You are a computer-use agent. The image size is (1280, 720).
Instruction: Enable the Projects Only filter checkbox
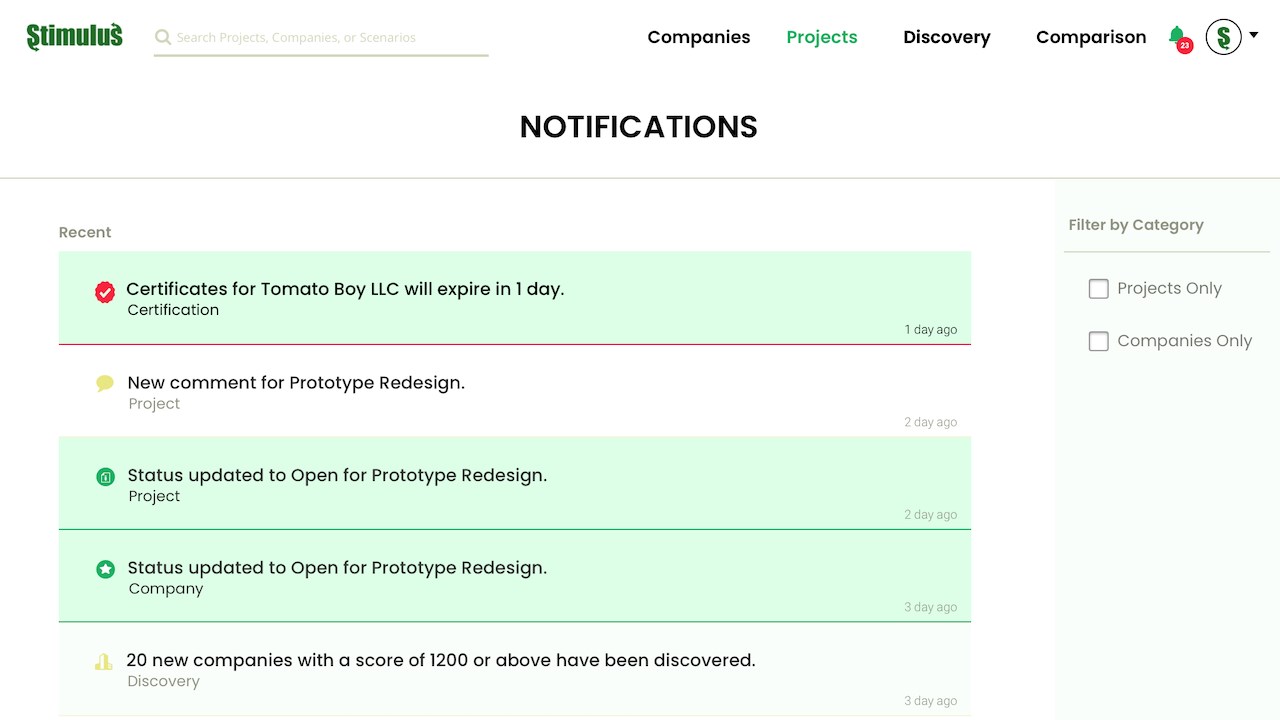click(x=1098, y=289)
